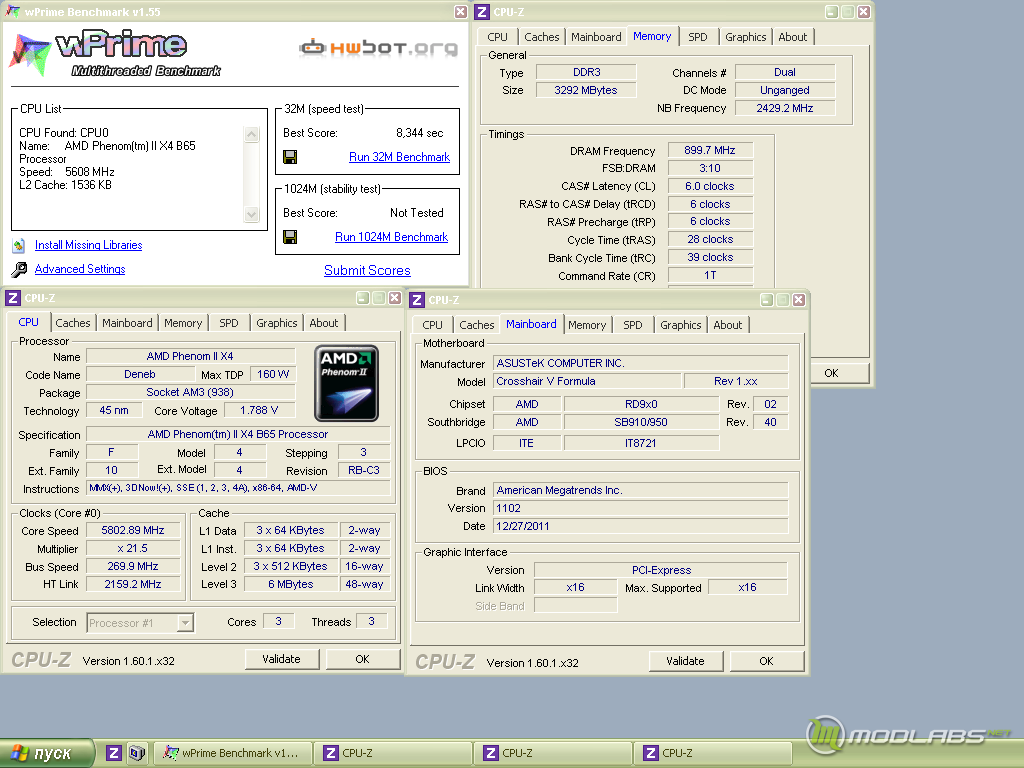Open the Processor selection dropdown
Image resolution: width=1024 pixels, height=768 pixels.
coord(185,623)
